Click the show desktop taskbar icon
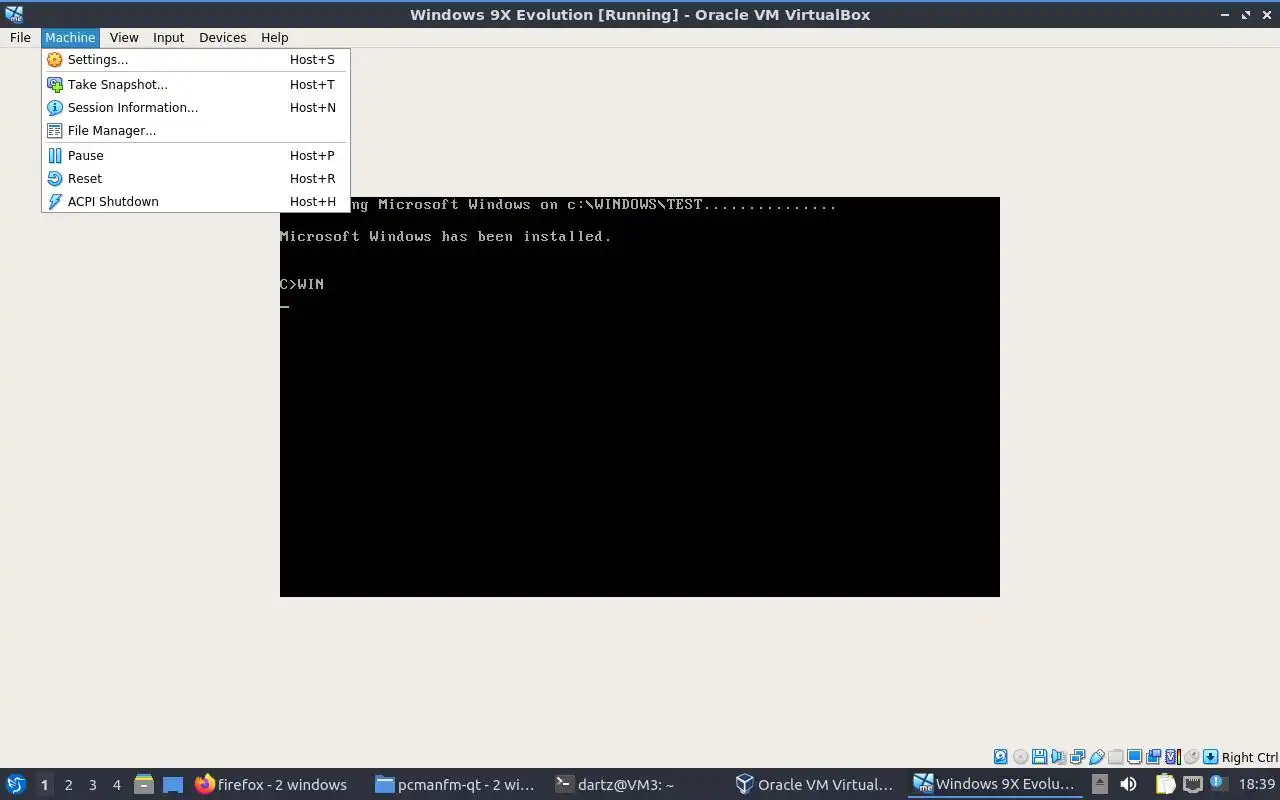The image size is (1280, 800). coord(173,785)
